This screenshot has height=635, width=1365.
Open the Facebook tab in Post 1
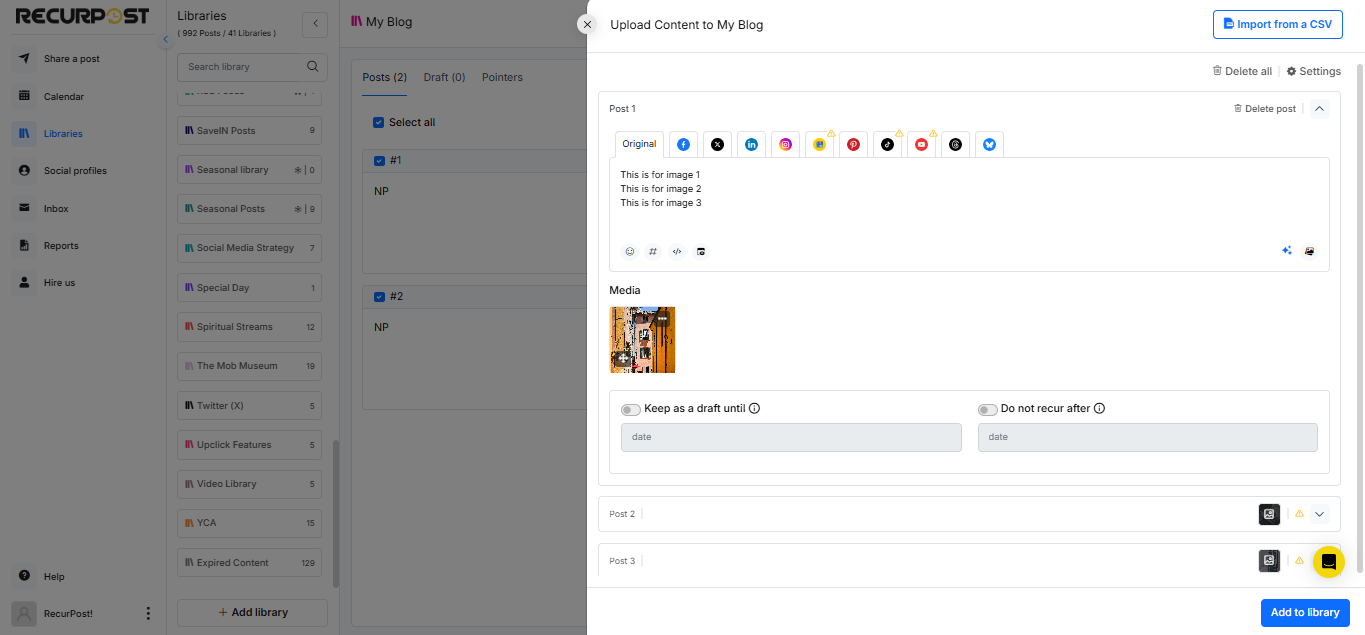tap(683, 144)
